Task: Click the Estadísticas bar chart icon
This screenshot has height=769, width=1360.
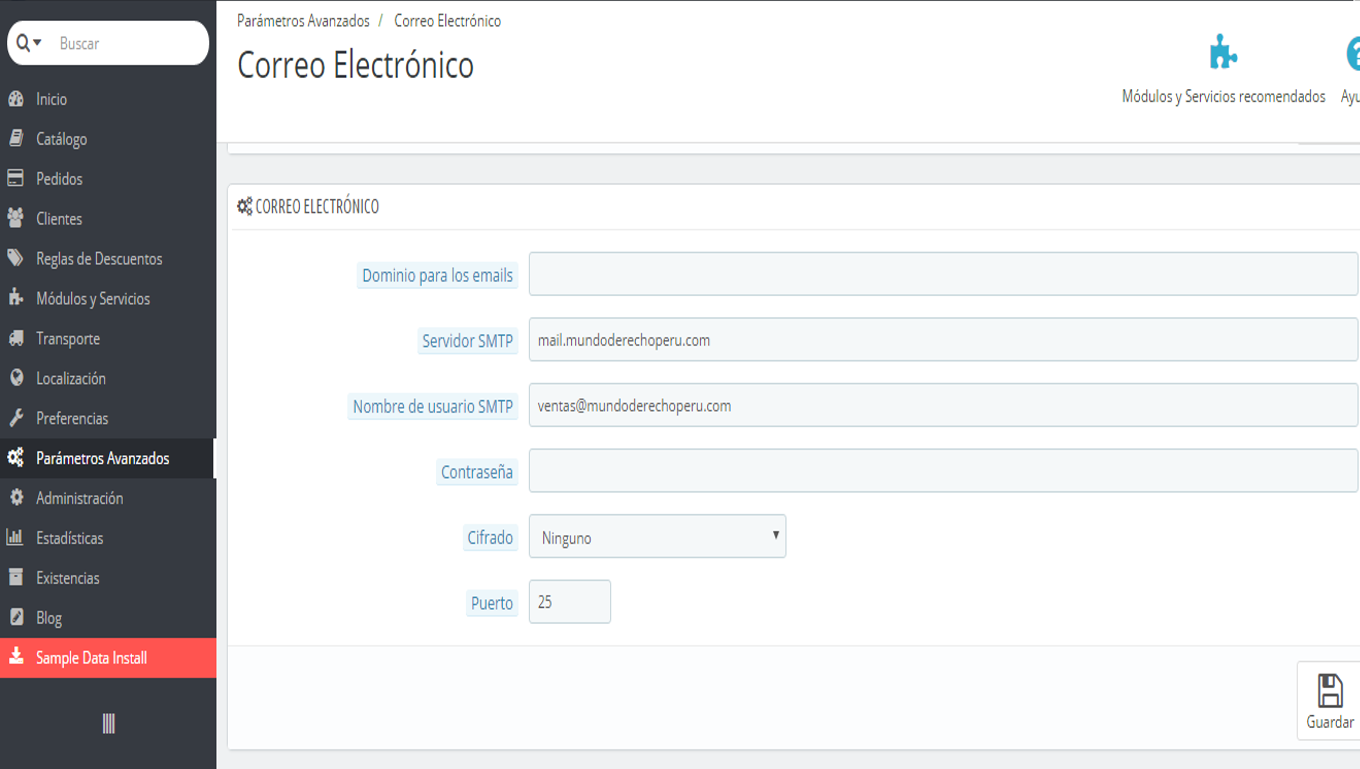Action: 16,538
